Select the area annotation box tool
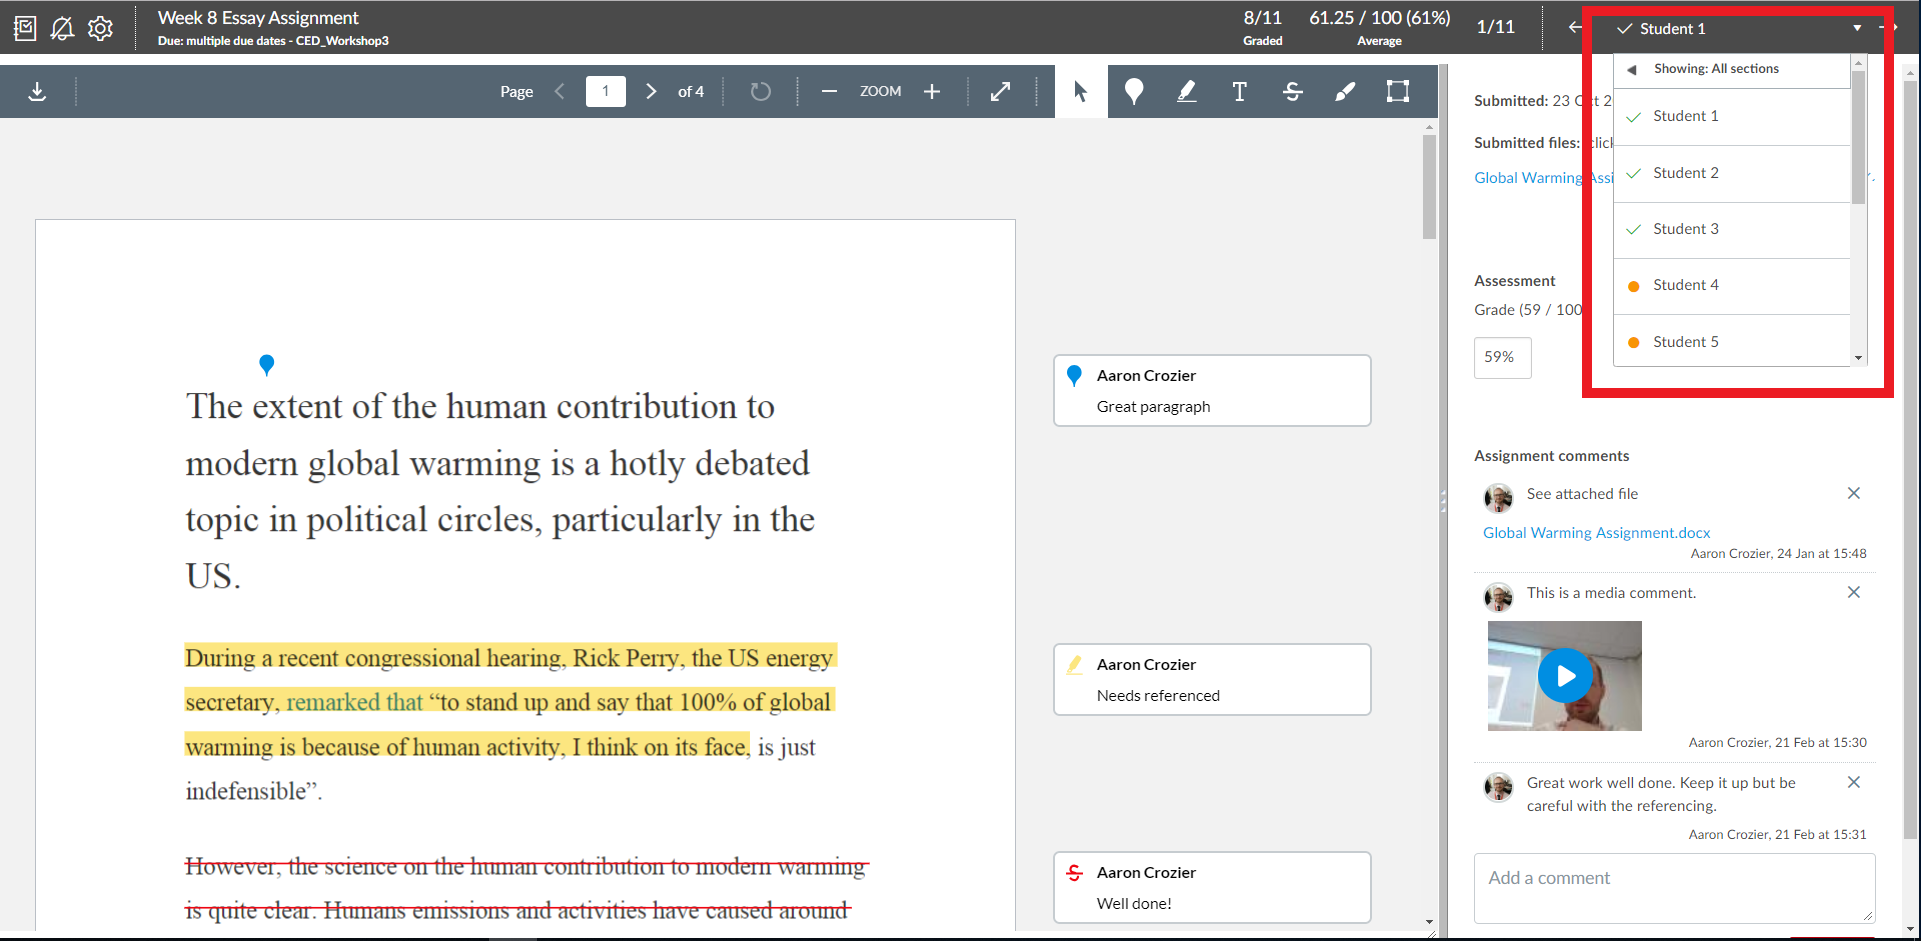 [x=1397, y=92]
